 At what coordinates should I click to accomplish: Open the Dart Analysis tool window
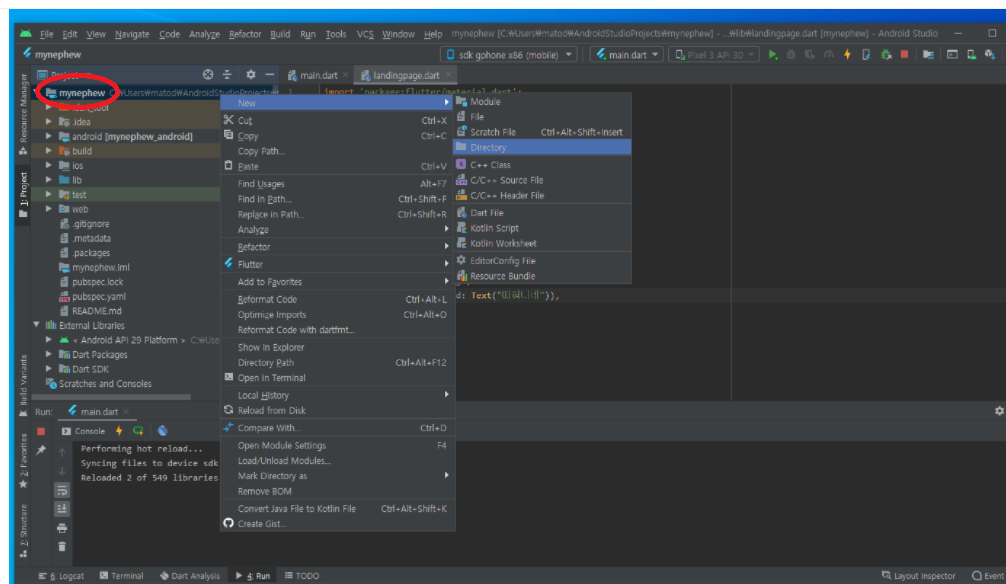[189, 576]
